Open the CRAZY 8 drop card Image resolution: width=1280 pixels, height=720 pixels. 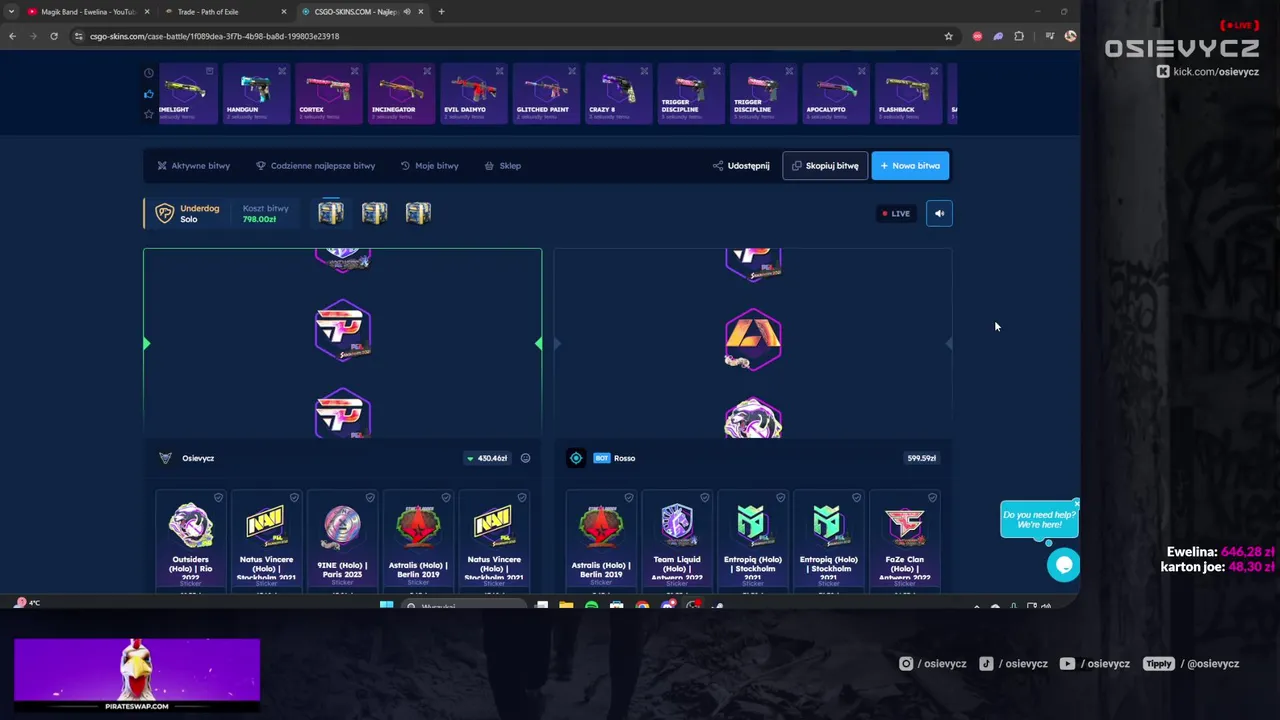(617, 94)
